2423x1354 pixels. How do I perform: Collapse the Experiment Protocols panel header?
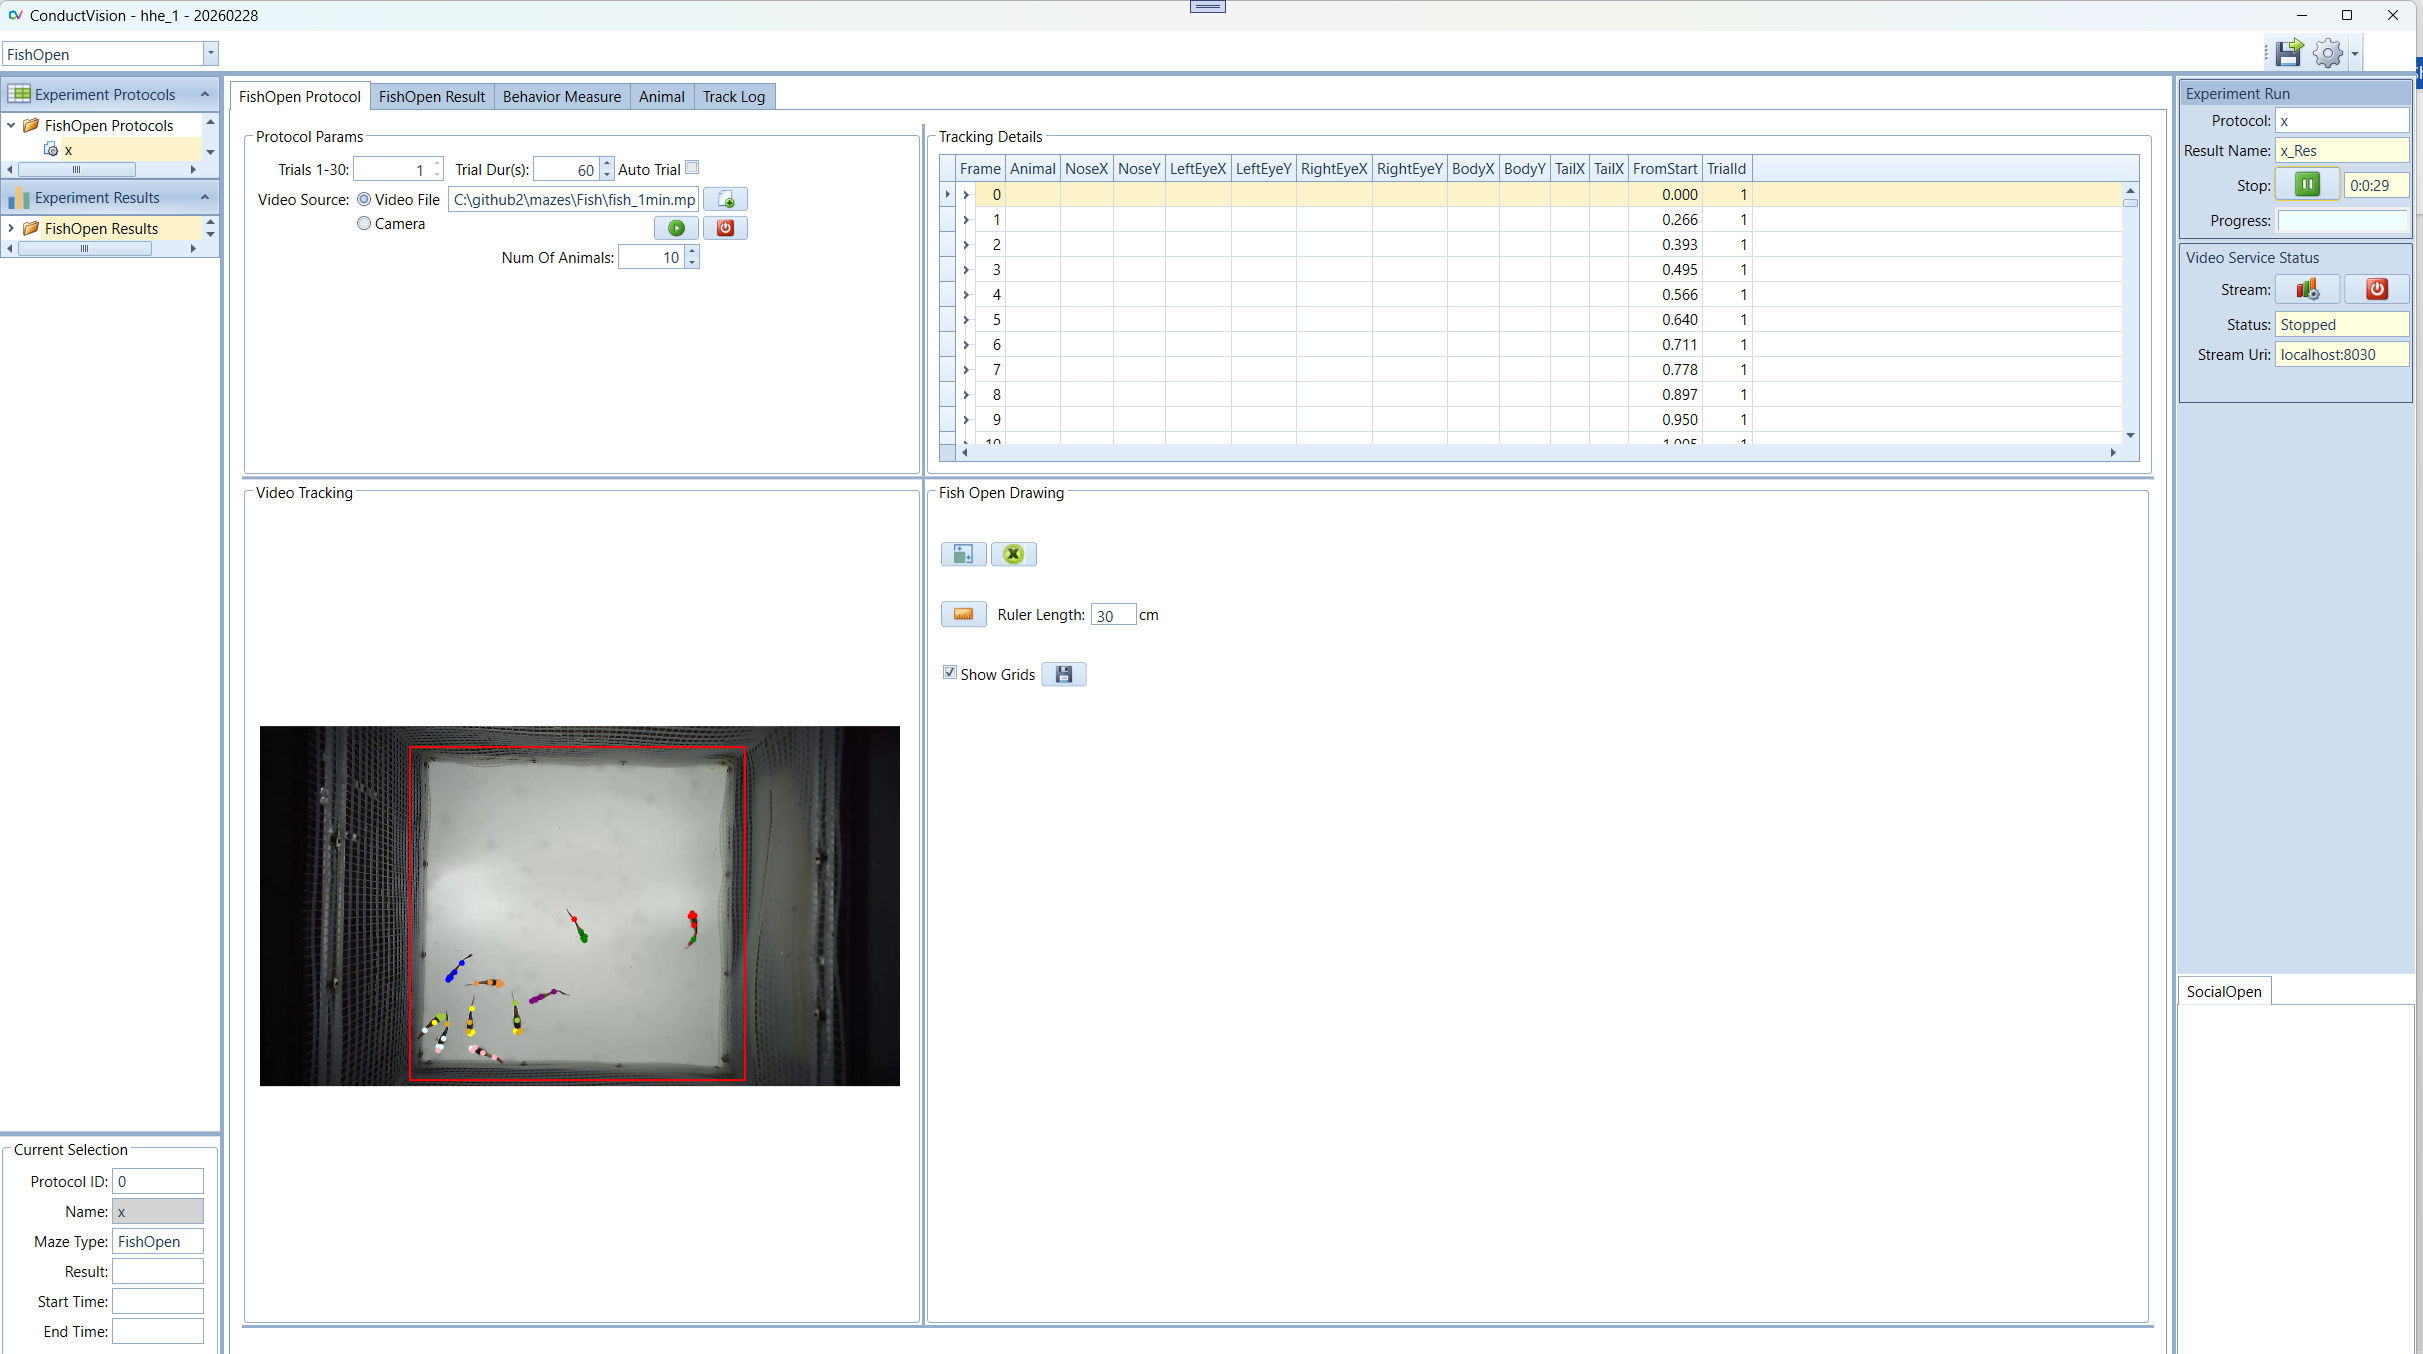point(205,94)
